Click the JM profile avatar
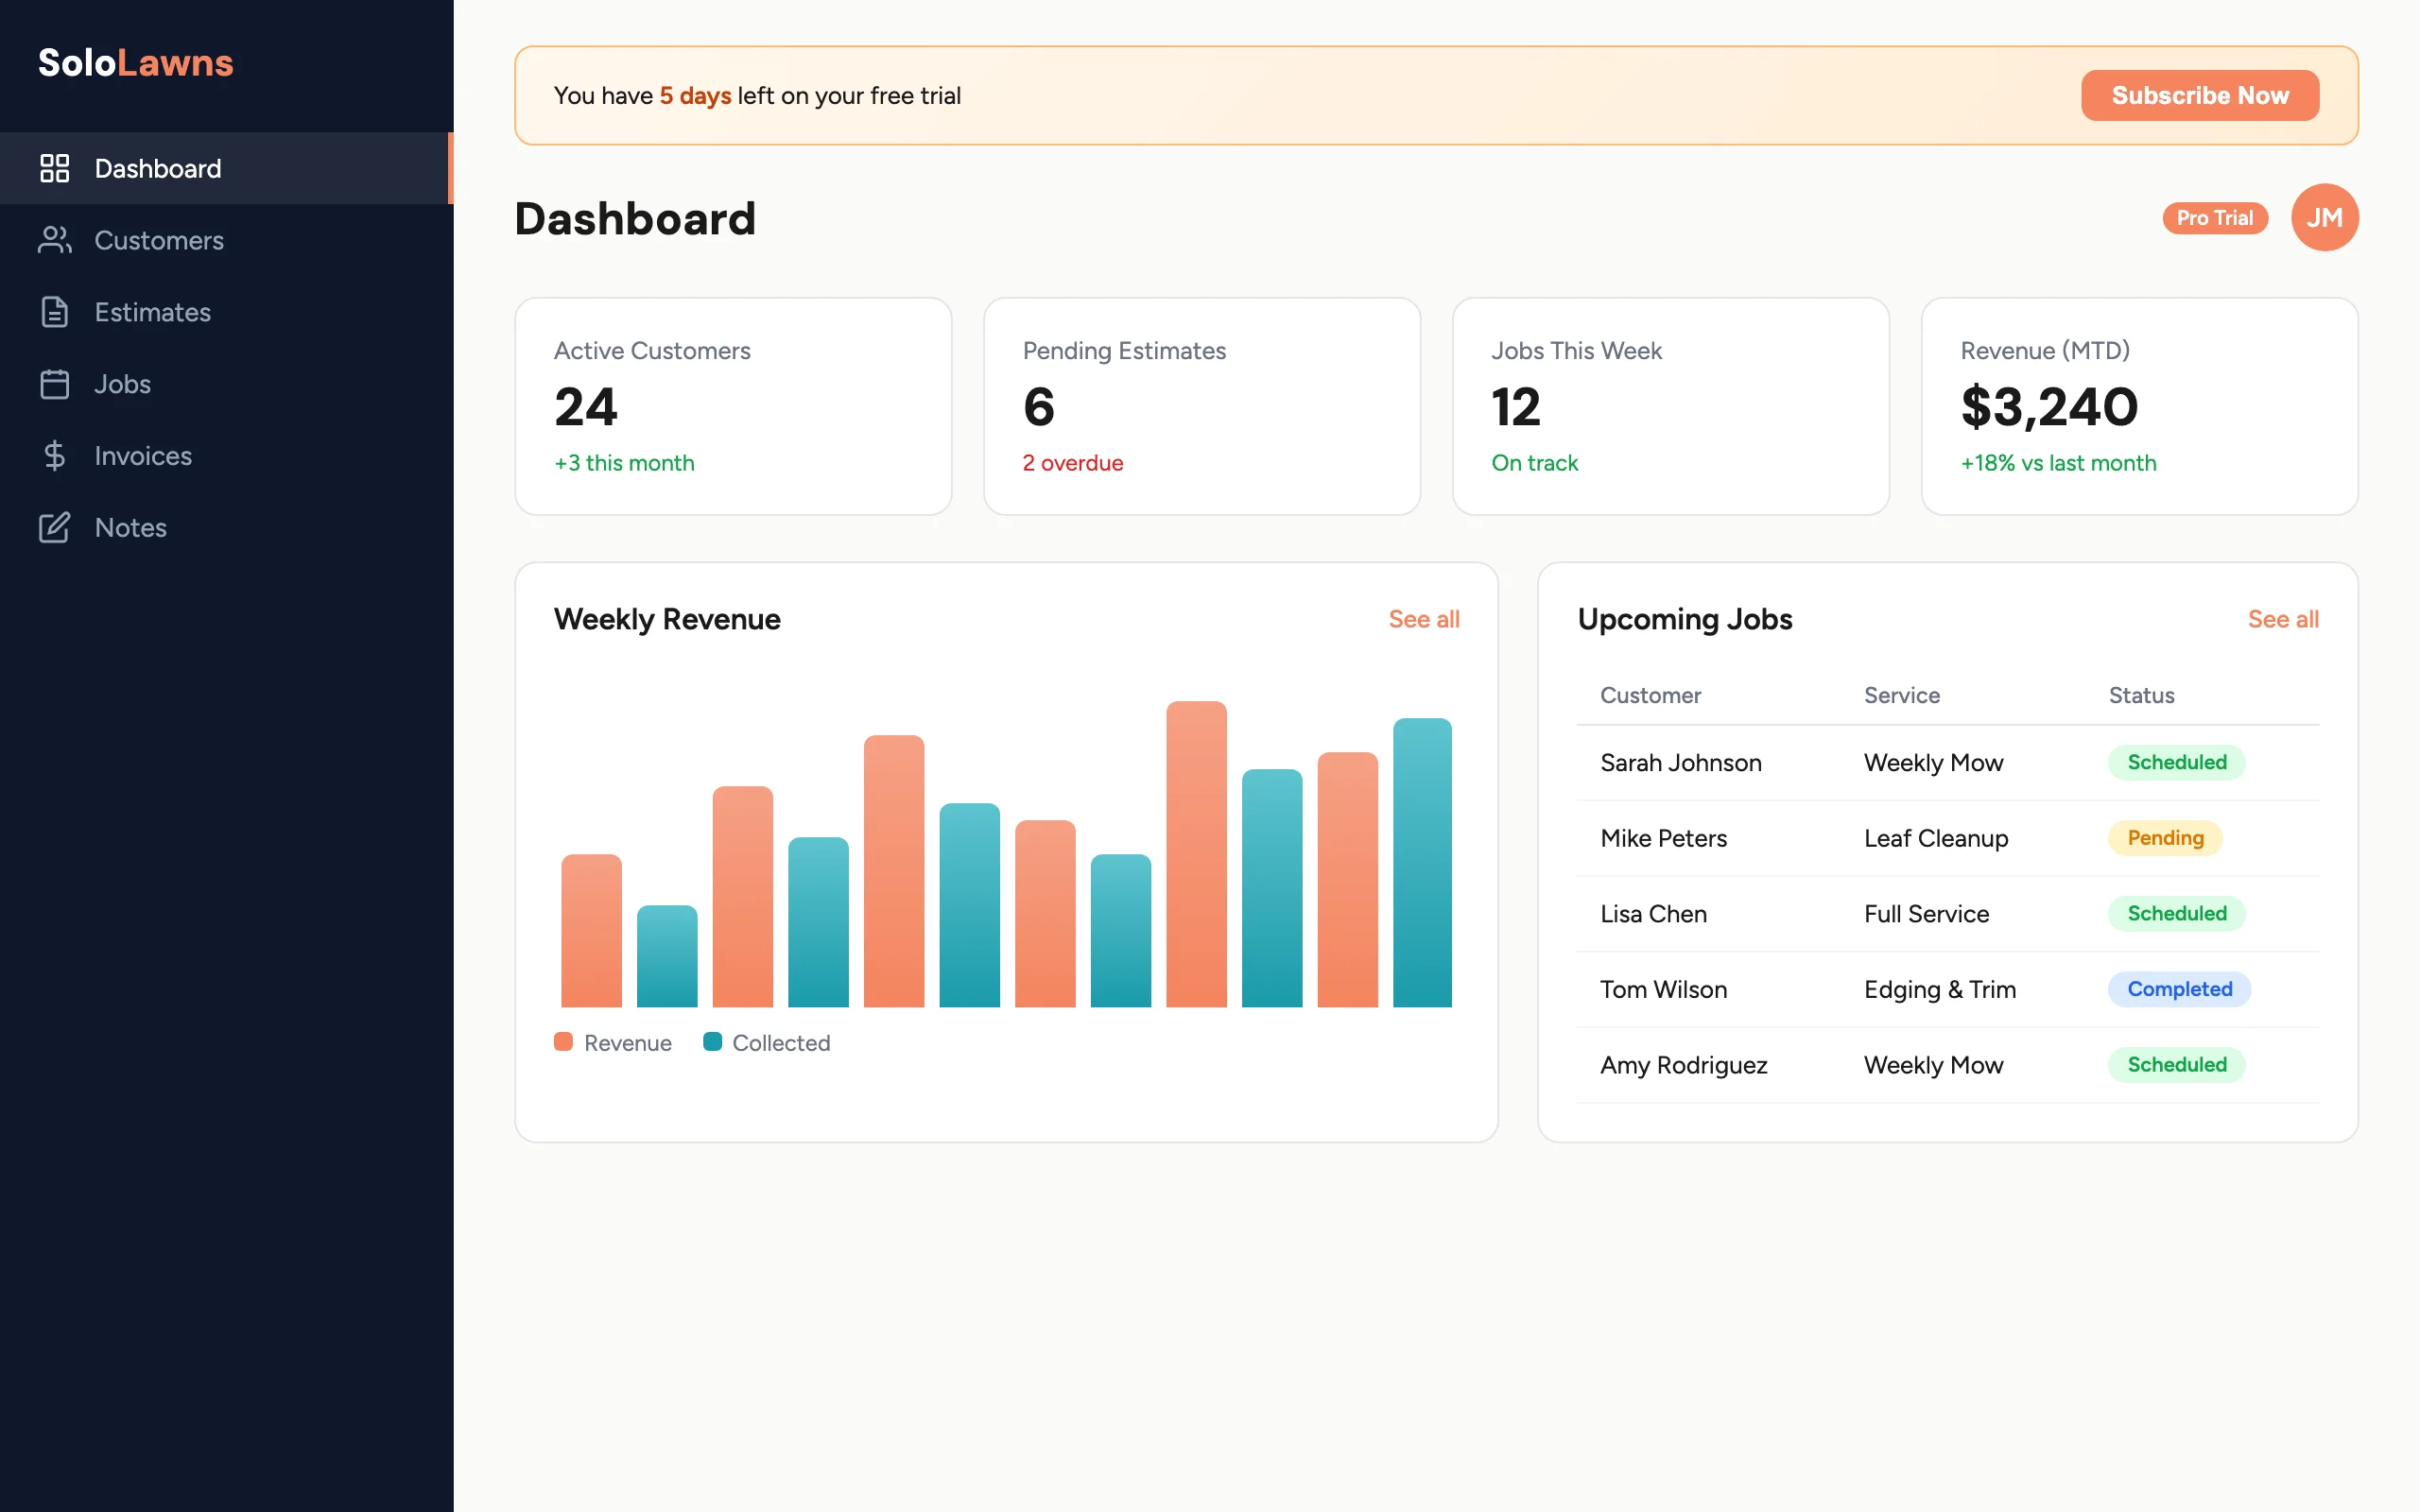This screenshot has height=1512, width=2420. click(2325, 217)
